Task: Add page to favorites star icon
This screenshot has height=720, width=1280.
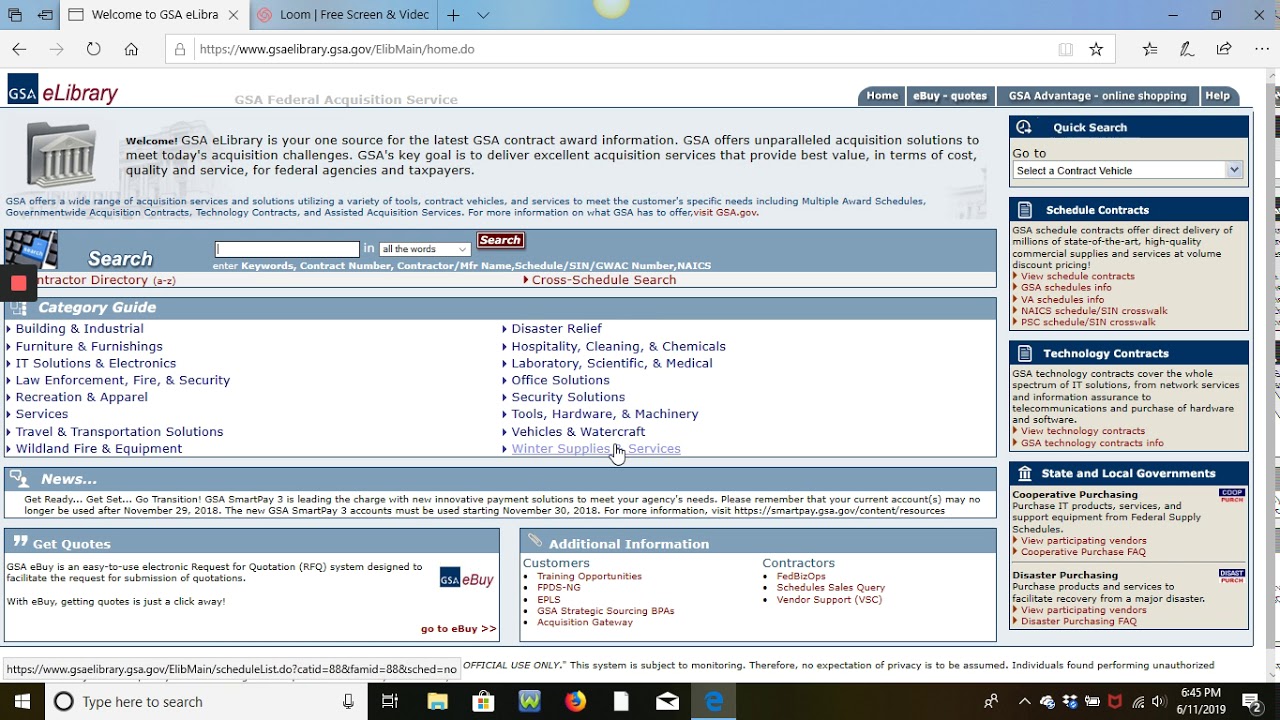Action: (1096, 49)
